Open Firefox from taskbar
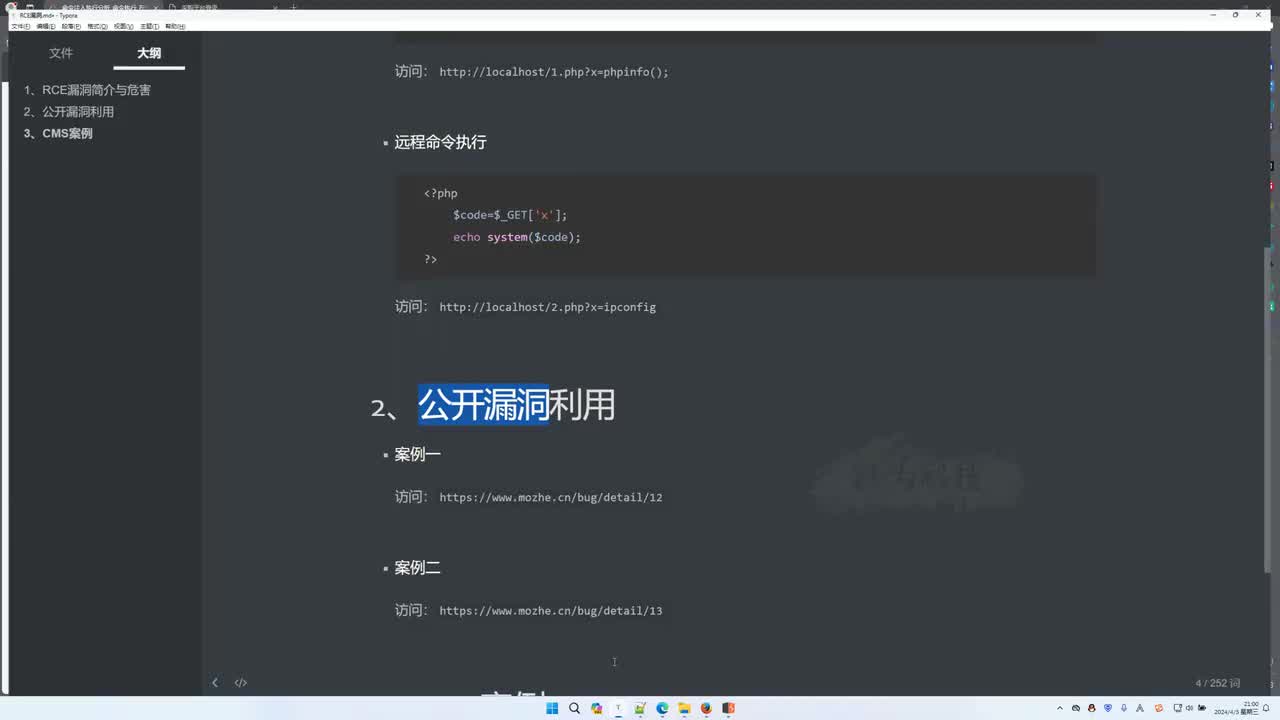This screenshot has width=1280, height=720. click(x=706, y=708)
